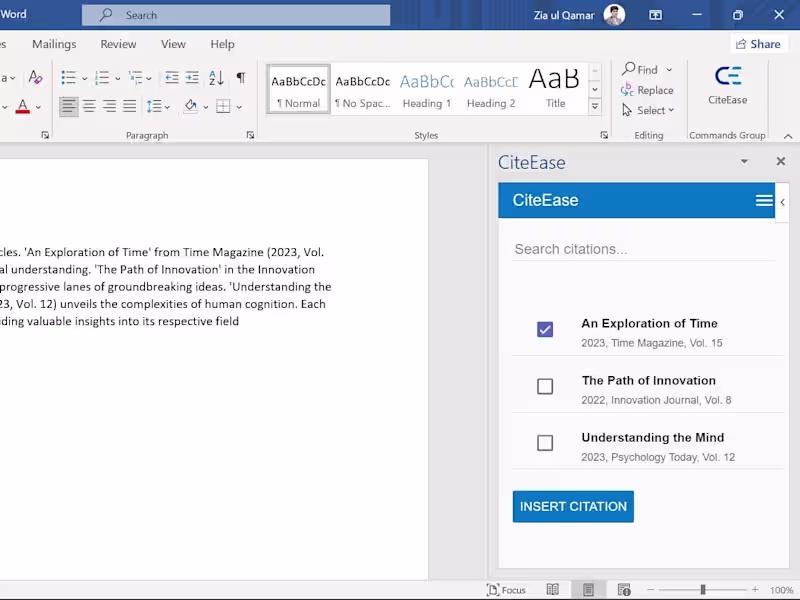Click the Clear All Formatting icon
The width and height of the screenshot is (800, 600).
(35, 78)
